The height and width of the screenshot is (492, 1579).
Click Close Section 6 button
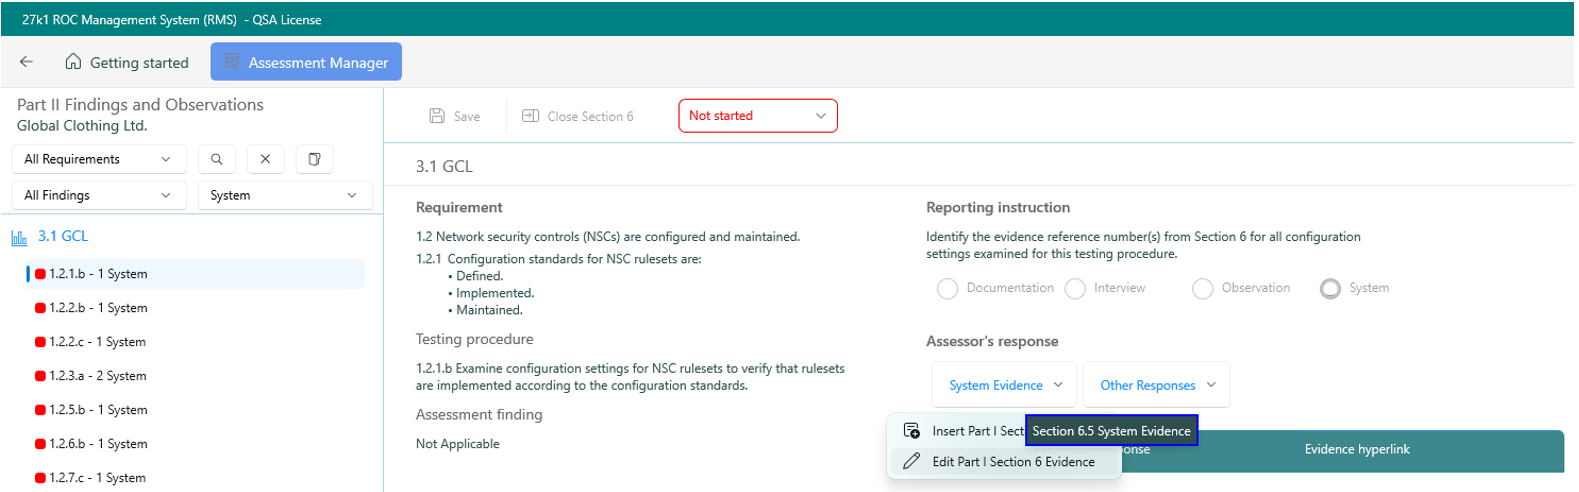[x=578, y=116]
